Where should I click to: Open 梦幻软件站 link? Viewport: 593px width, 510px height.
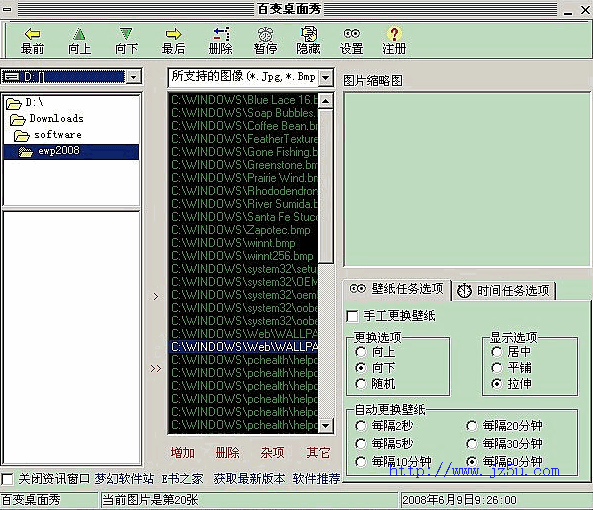(x=124, y=479)
